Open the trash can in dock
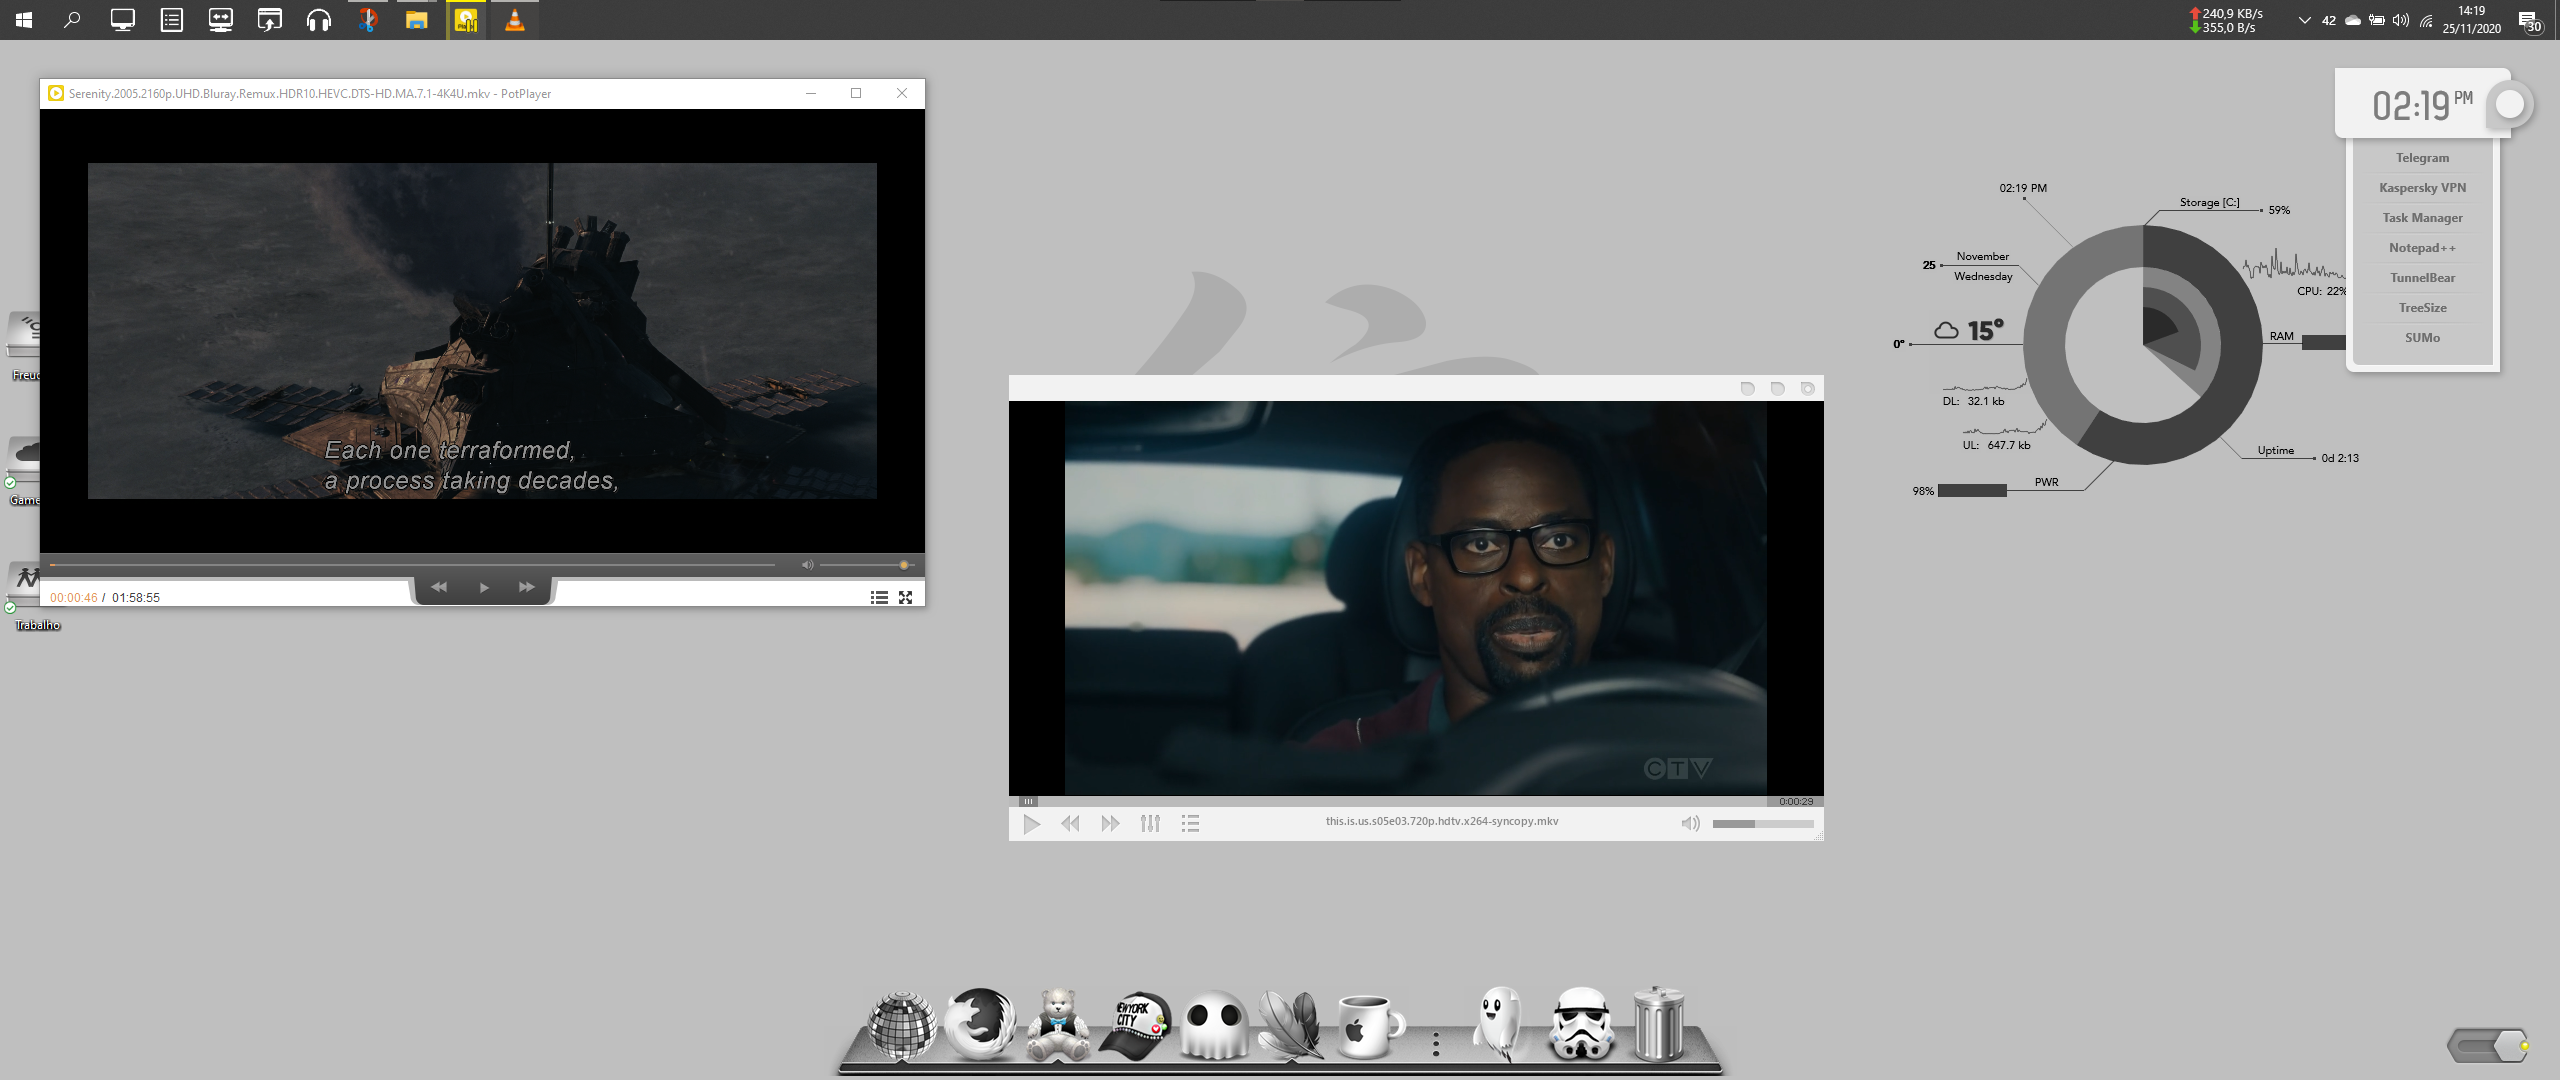Image resolution: width=2560 pixels, height=1080 pixels. pyautogui.click(x=1658, y=1023)
